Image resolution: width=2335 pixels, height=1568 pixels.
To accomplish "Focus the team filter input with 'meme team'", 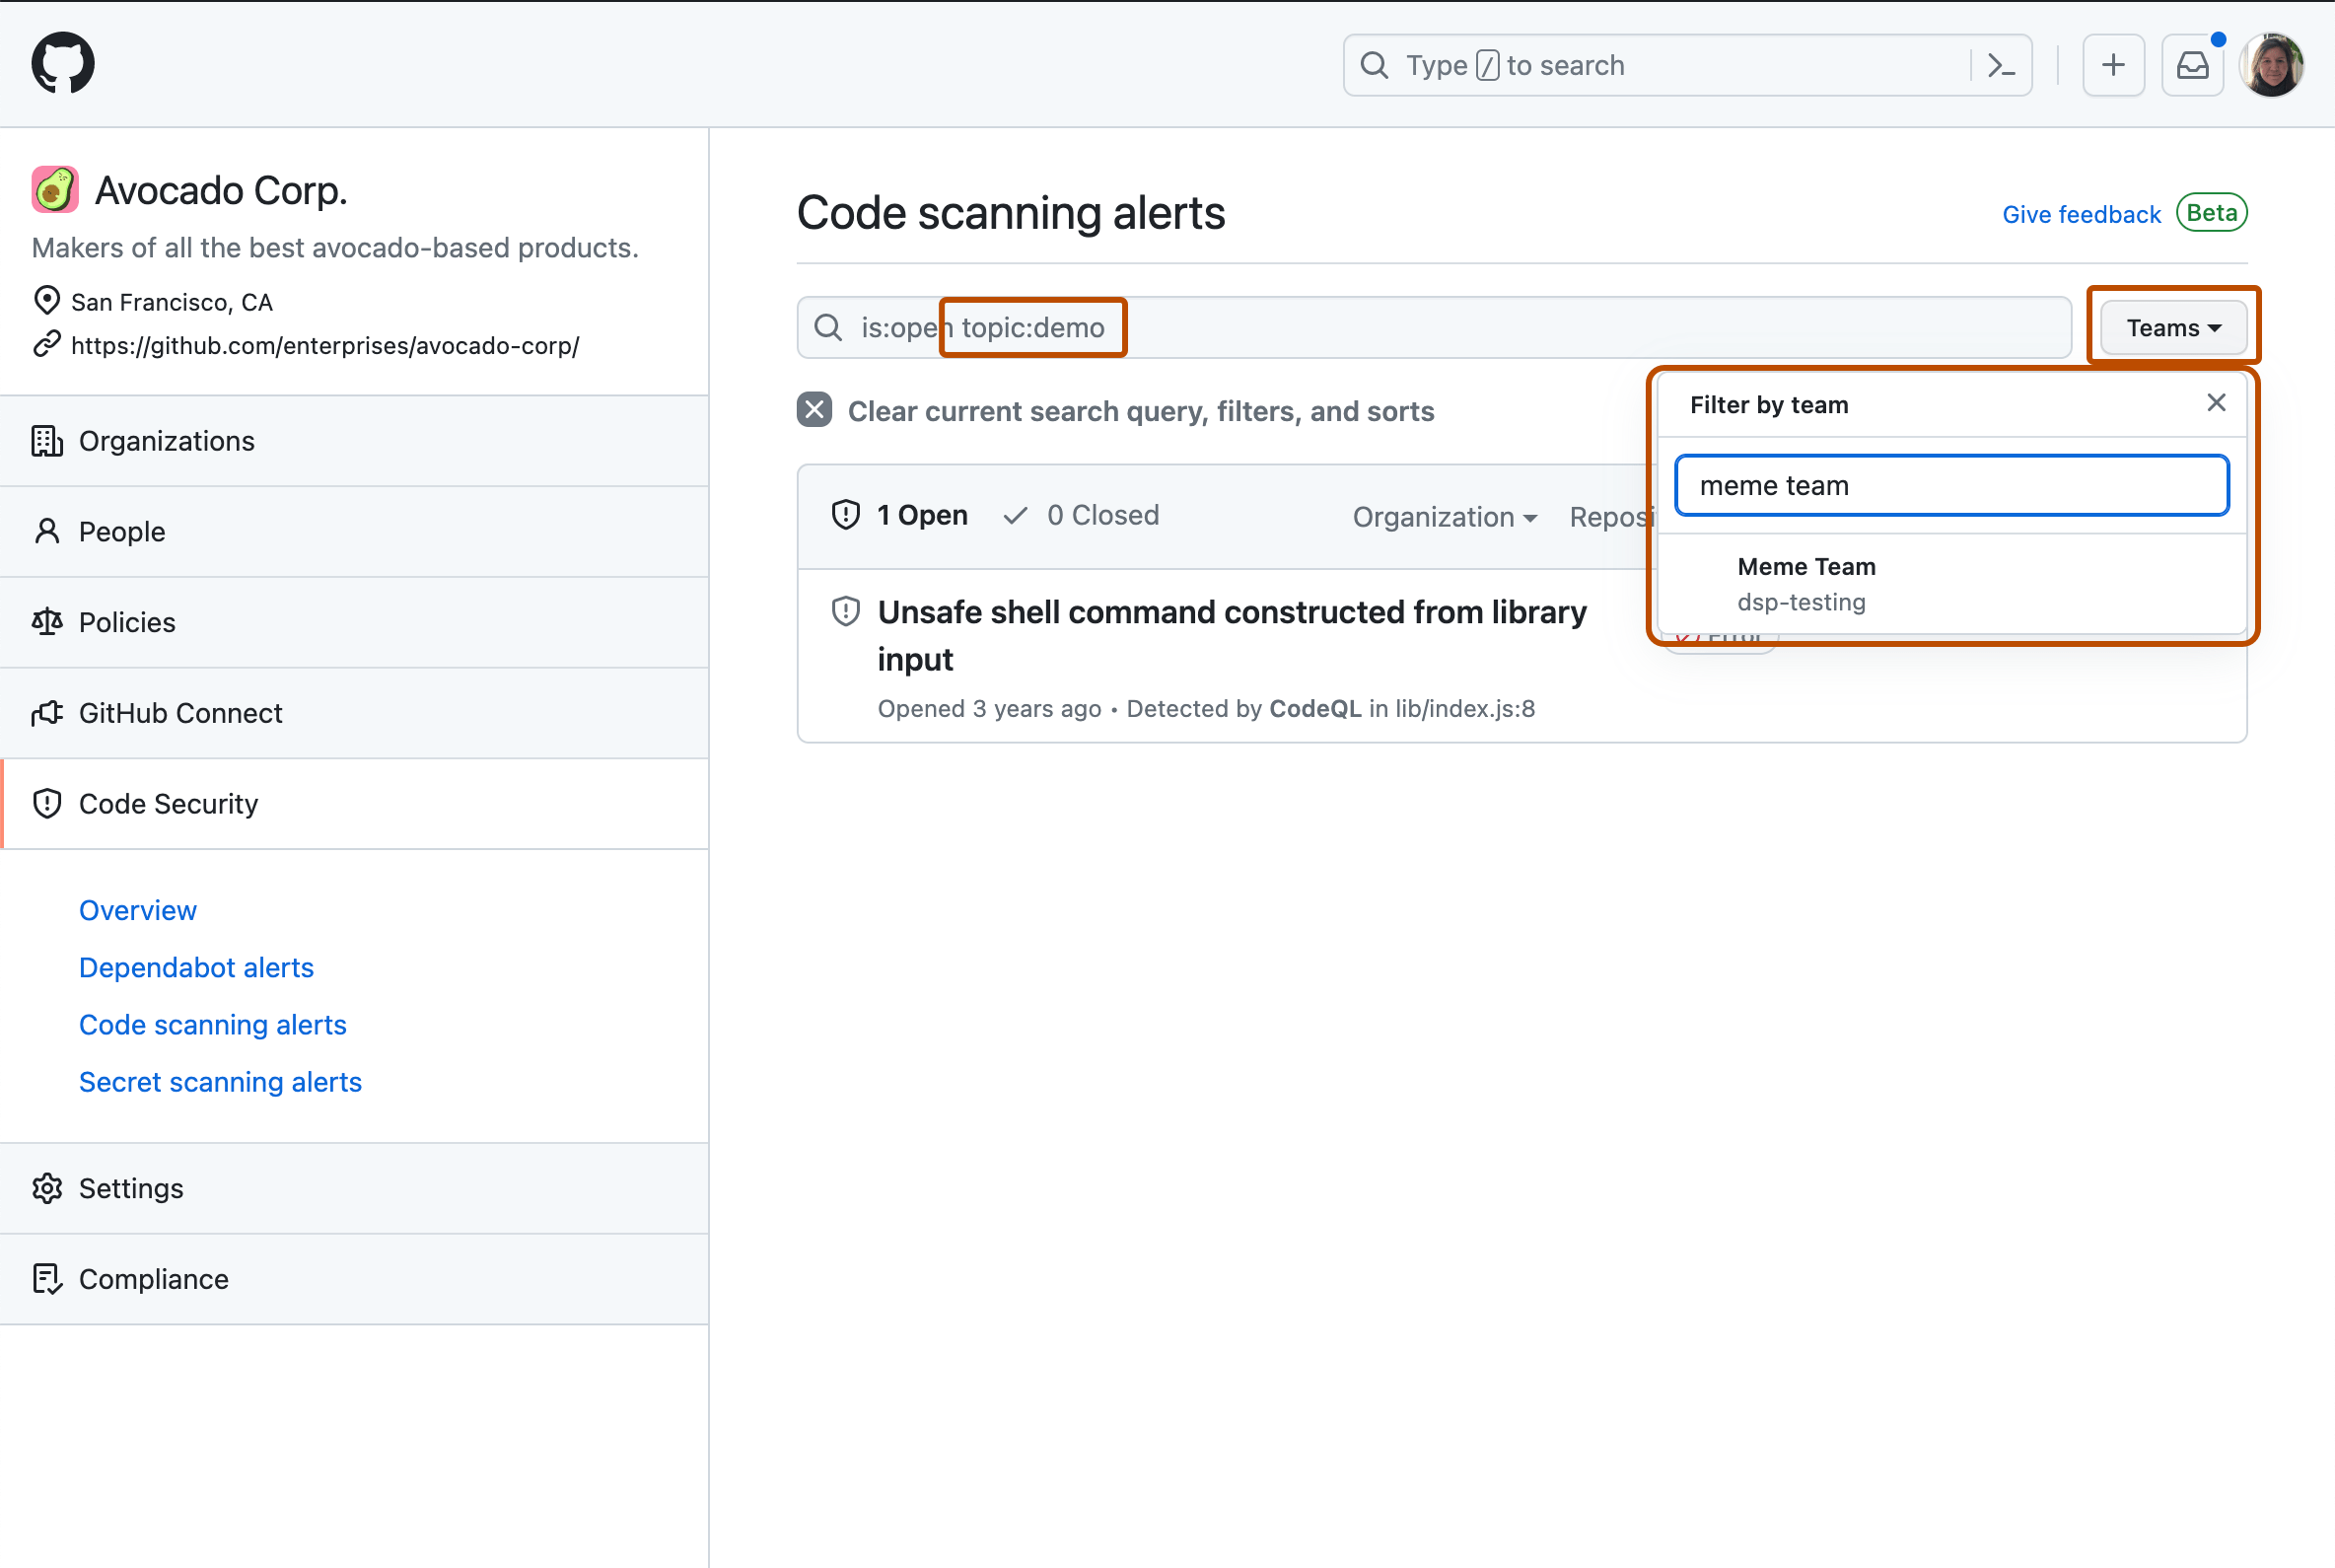I will pyautogui.click(x=1951, y=485).
